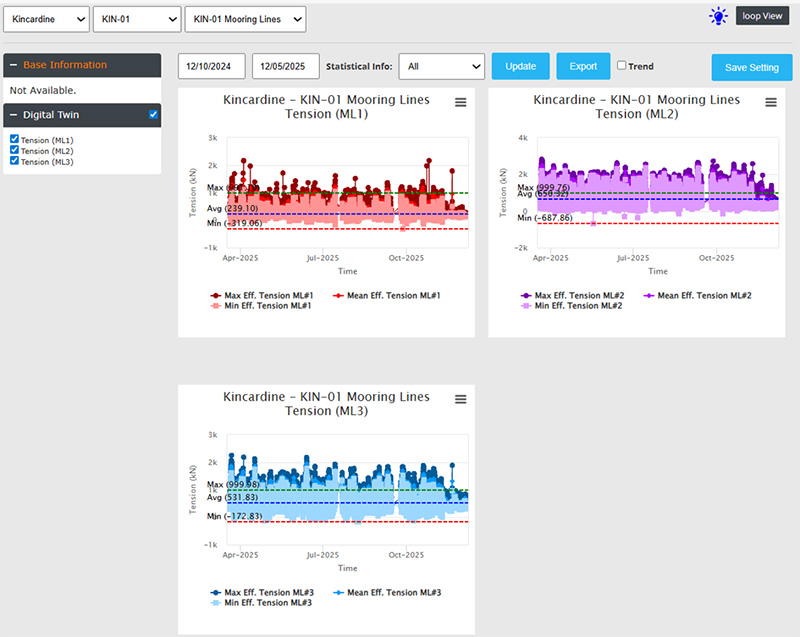Click the lightbulb theme icon
Screen dimensions: 800x637
coord(718,16)
